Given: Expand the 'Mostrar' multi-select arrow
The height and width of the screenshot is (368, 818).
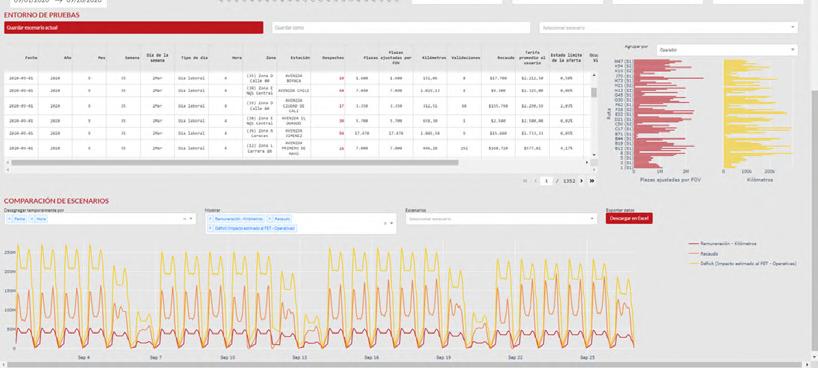Looking at the screenshot, I should pos(391,223).
